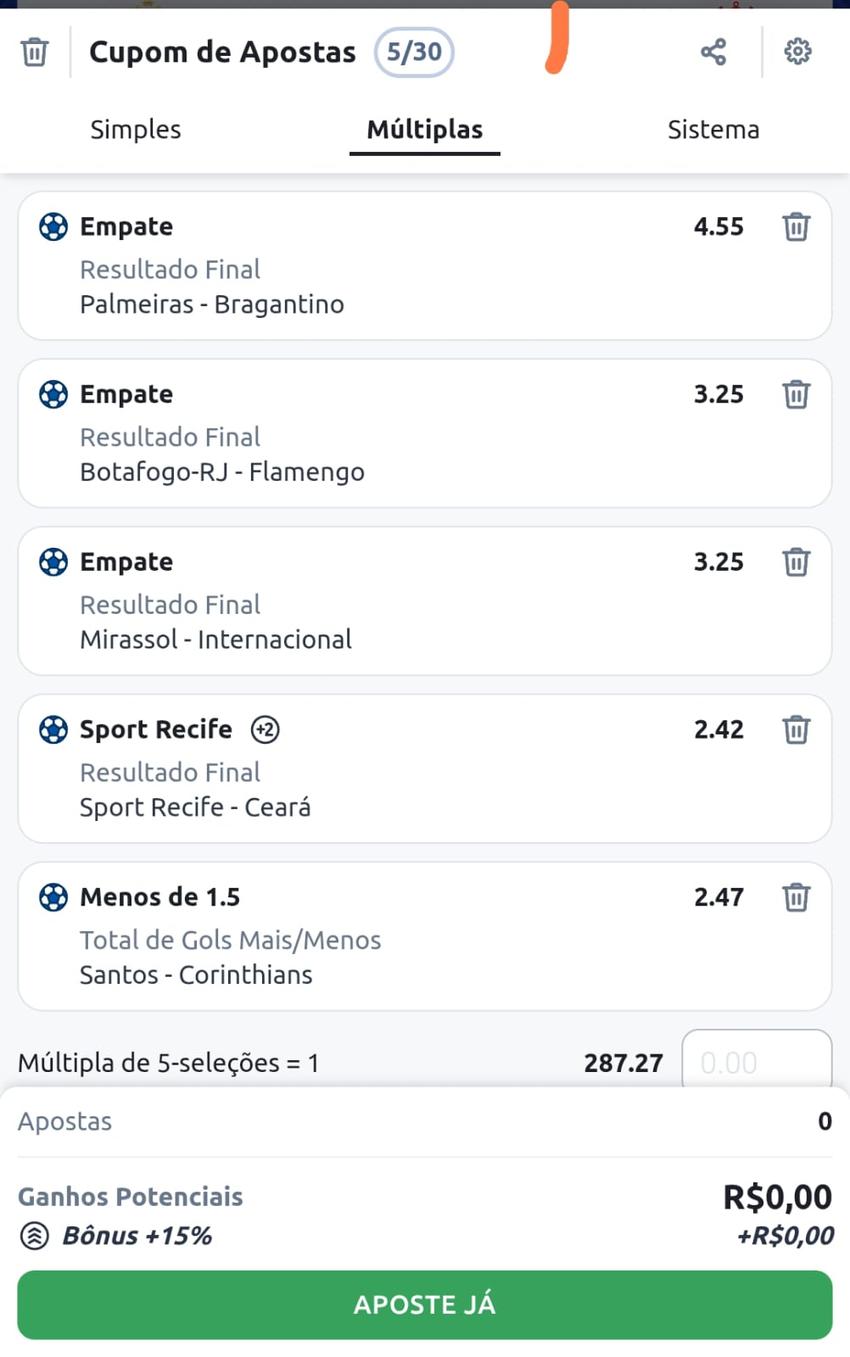
Task: Delete the Sport Recife - Ceará bet
Action: (x=796, y=729)
